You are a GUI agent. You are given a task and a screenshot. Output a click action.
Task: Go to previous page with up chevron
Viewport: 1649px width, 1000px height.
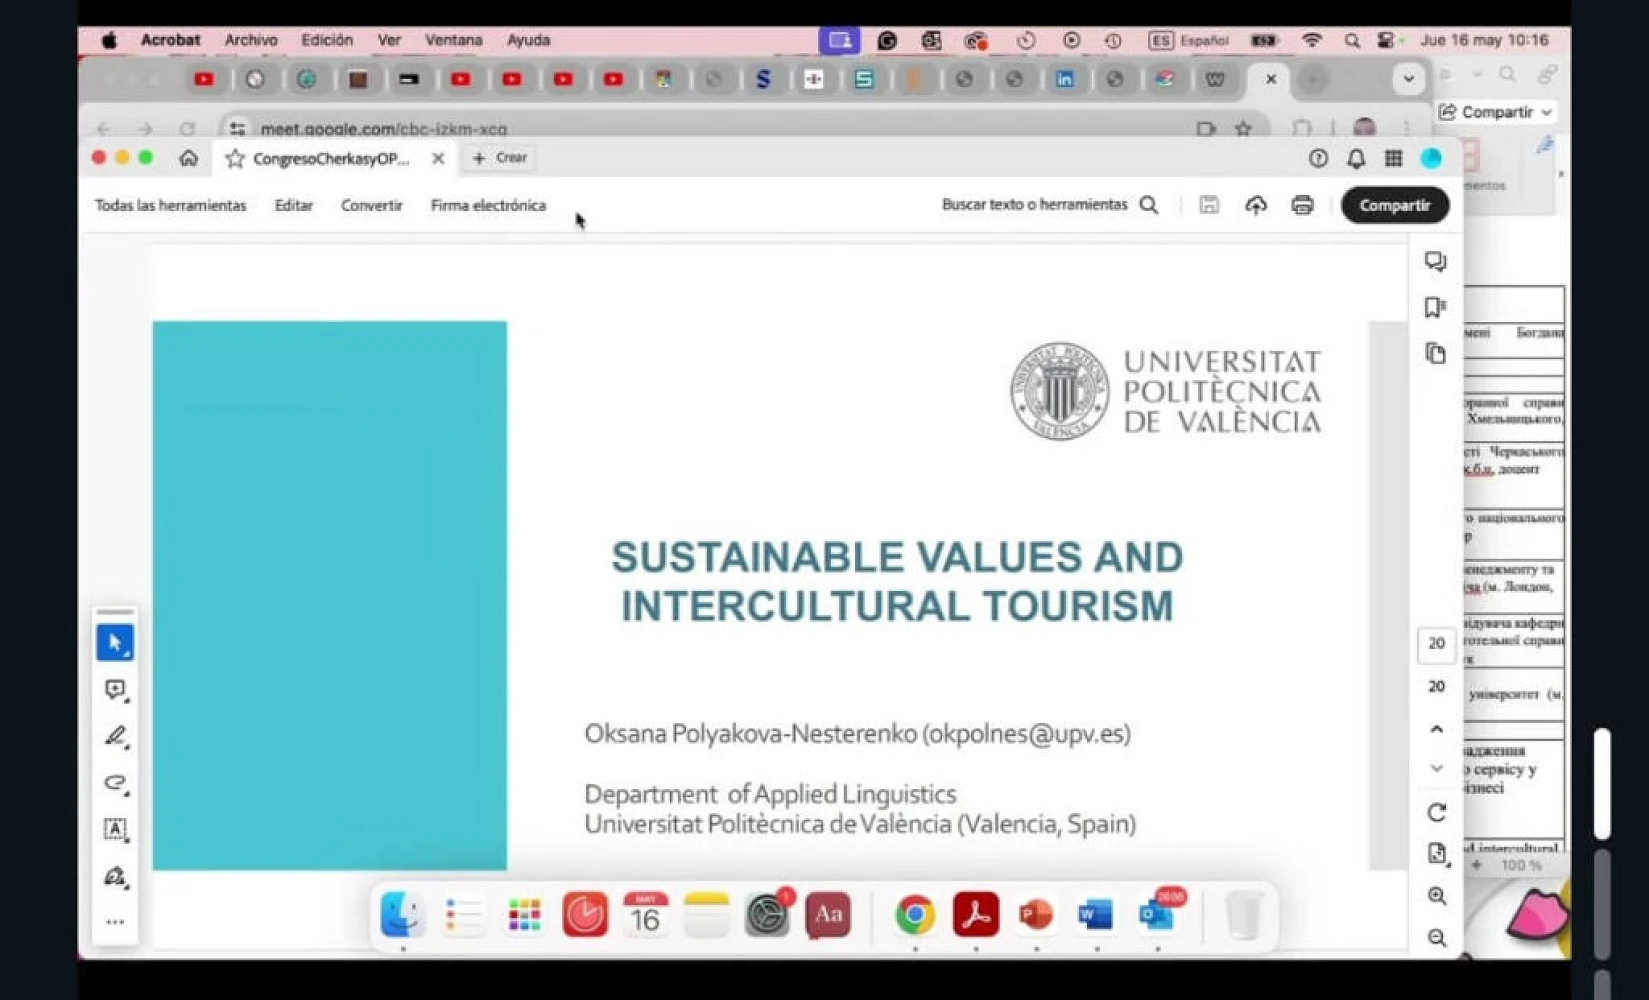(1437, 729)
